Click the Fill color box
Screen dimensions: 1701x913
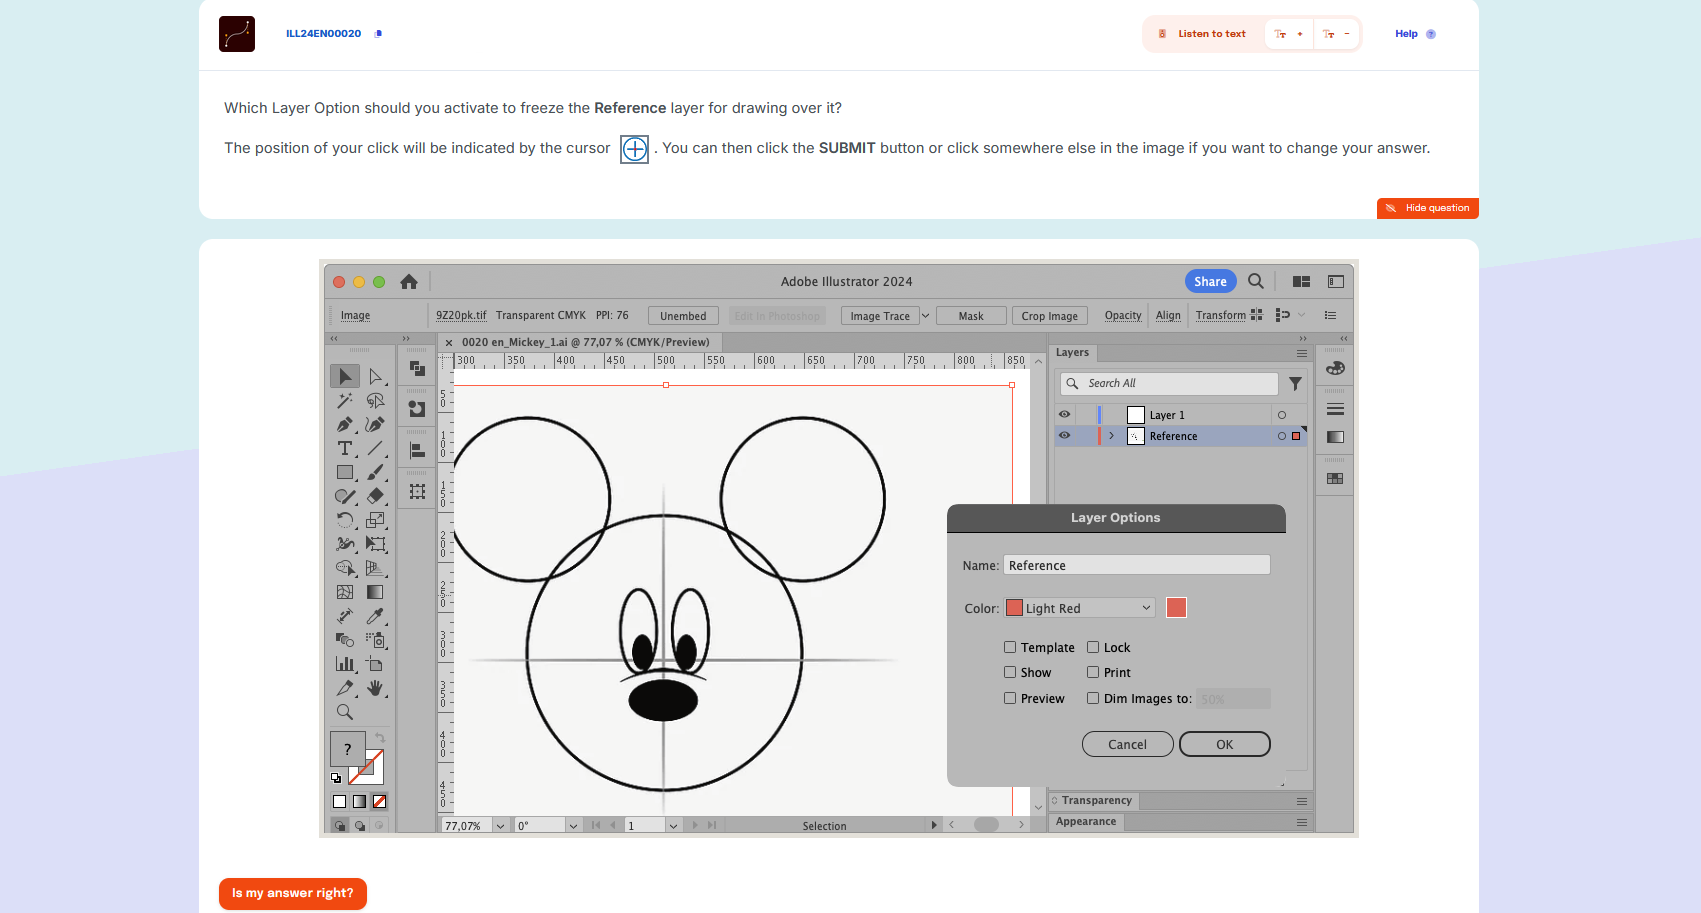(x=347, y=747)
